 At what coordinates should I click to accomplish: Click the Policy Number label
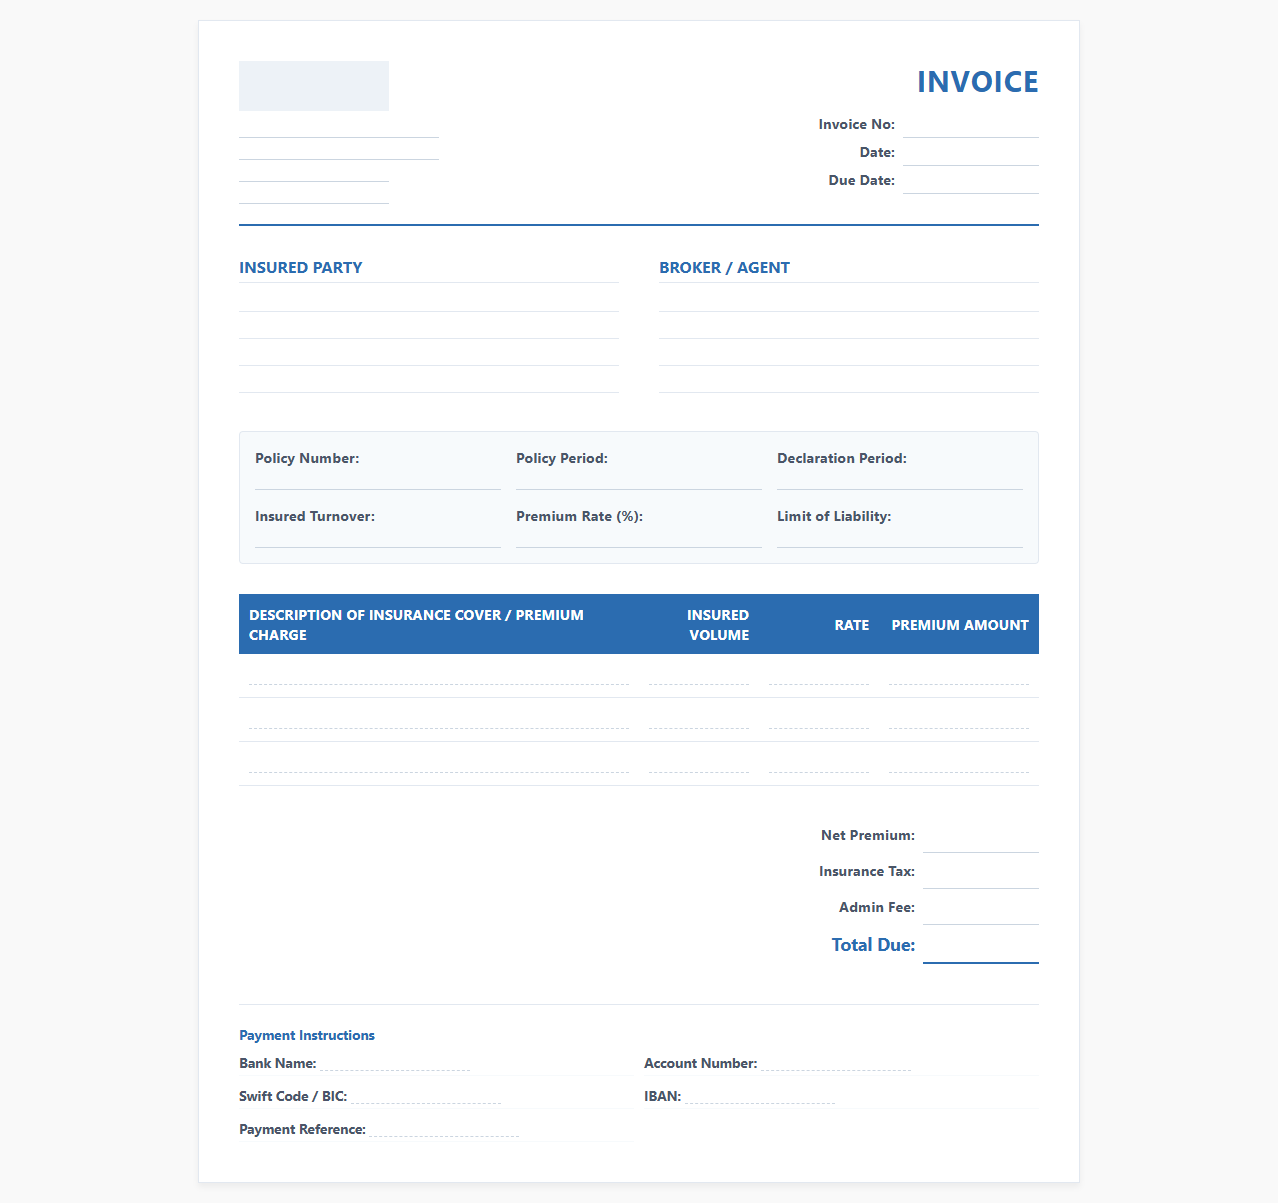point(307,459)
